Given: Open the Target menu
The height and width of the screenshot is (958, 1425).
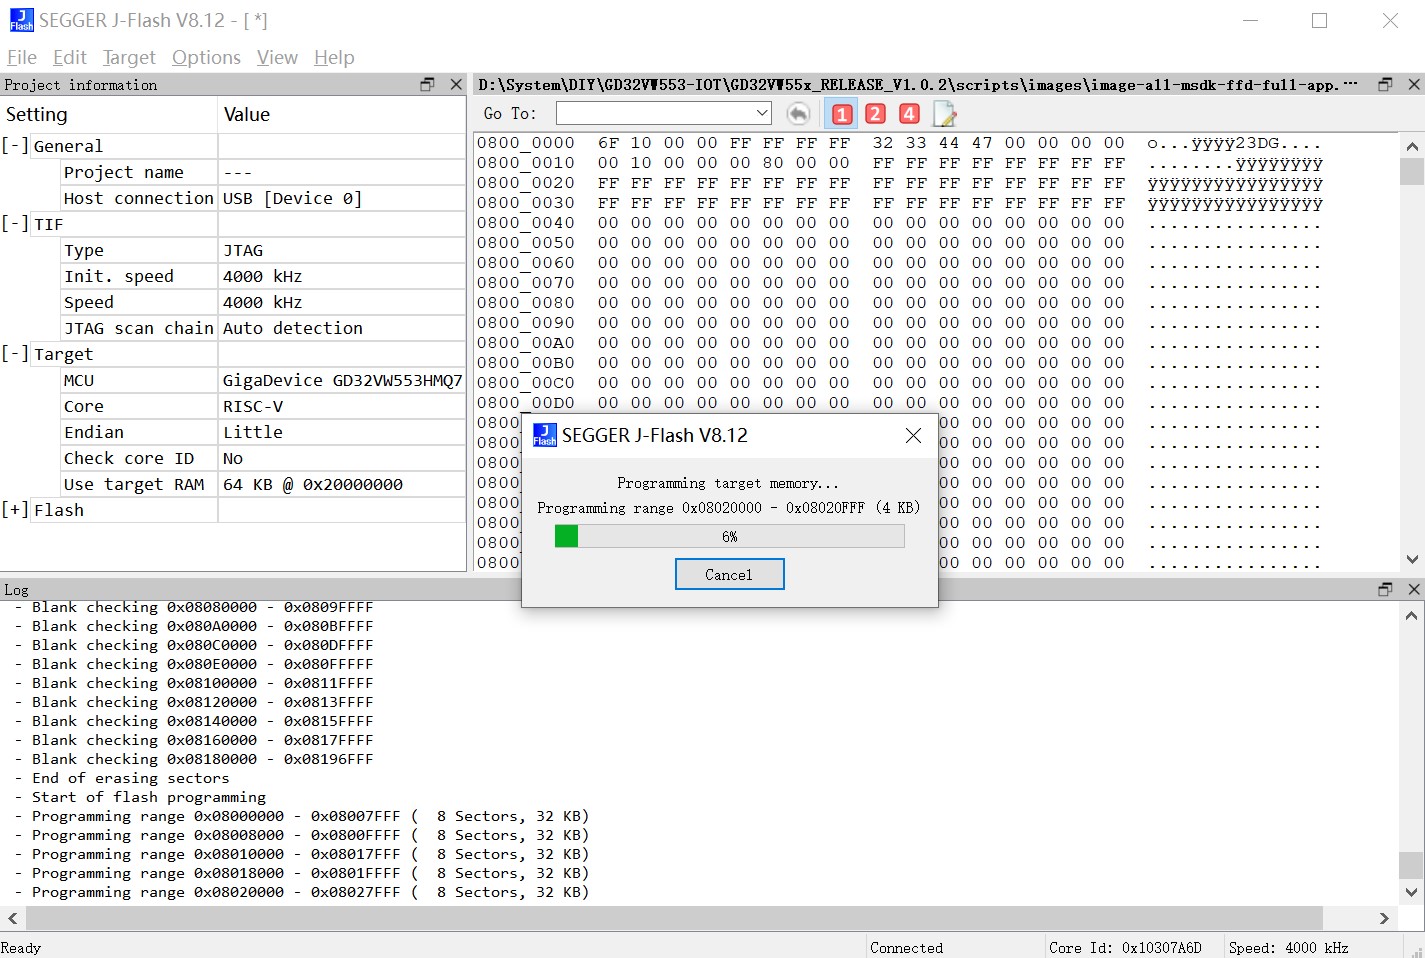Looking at the screenshot, I should point(129,58).
